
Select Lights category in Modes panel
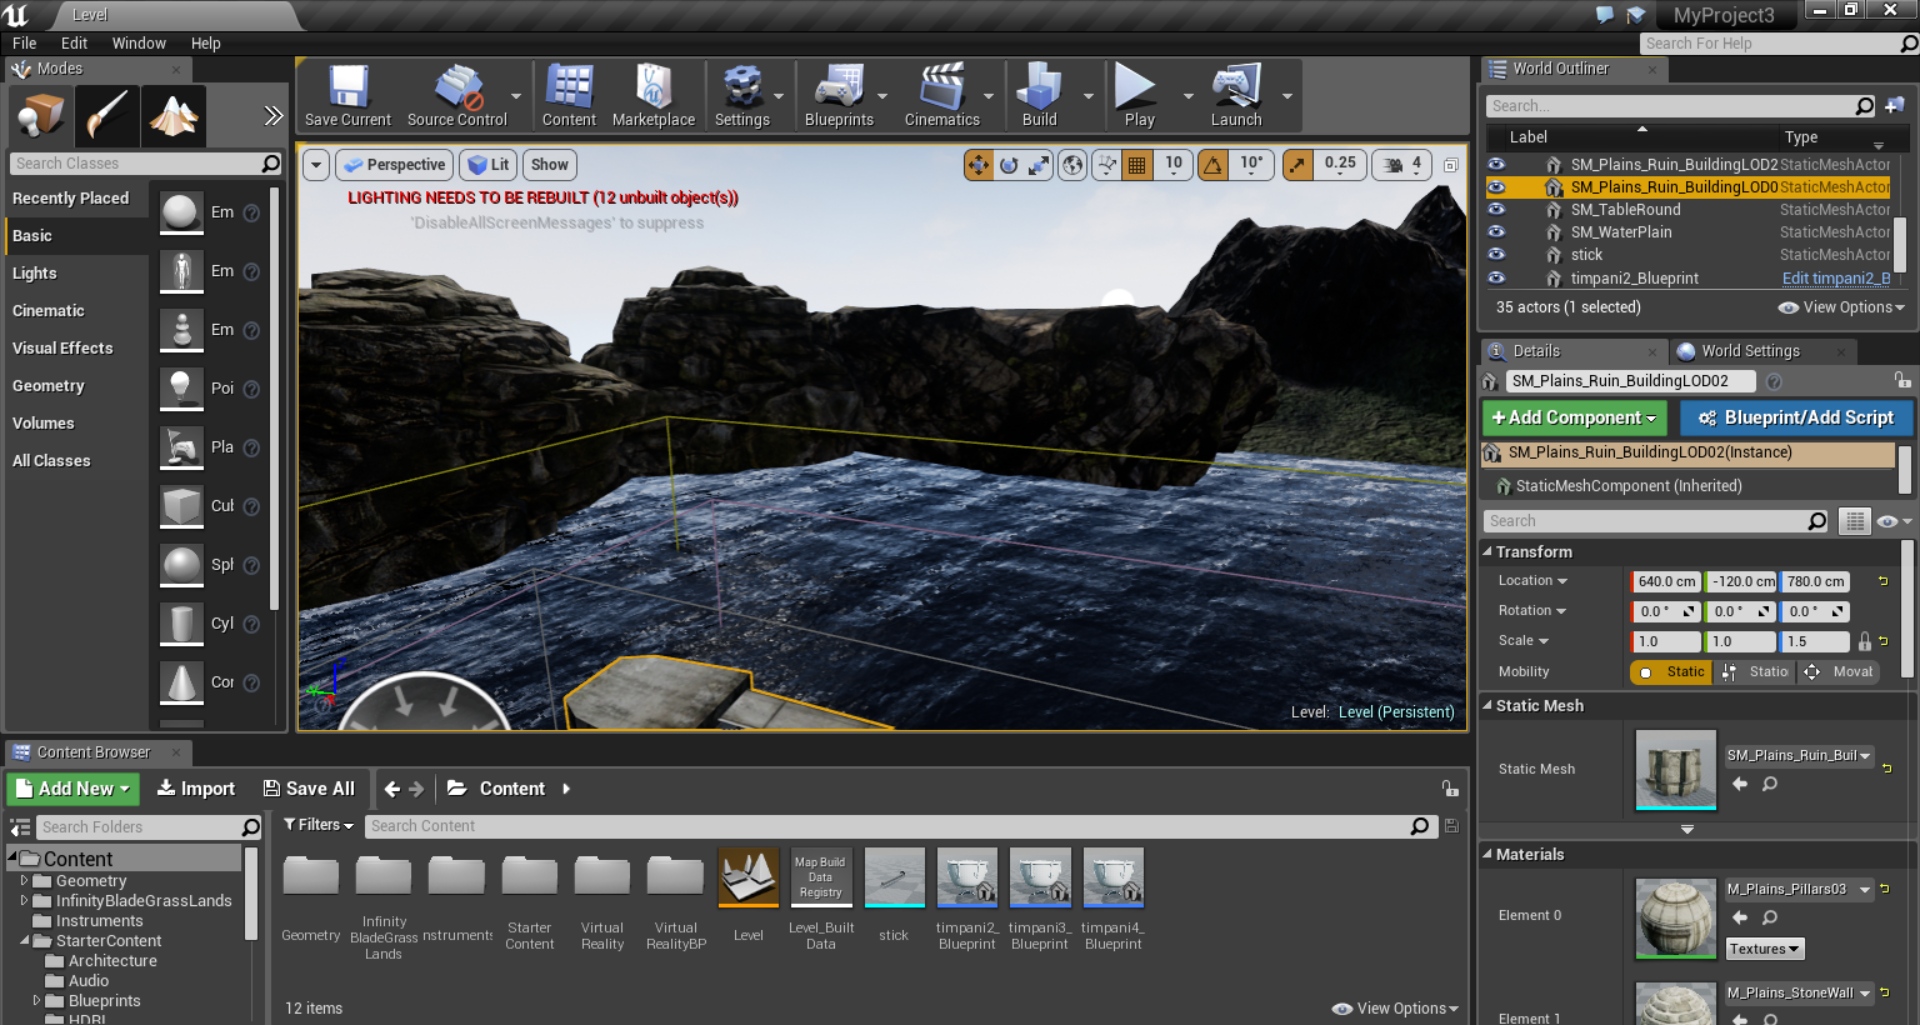click(x=34, y=273)
